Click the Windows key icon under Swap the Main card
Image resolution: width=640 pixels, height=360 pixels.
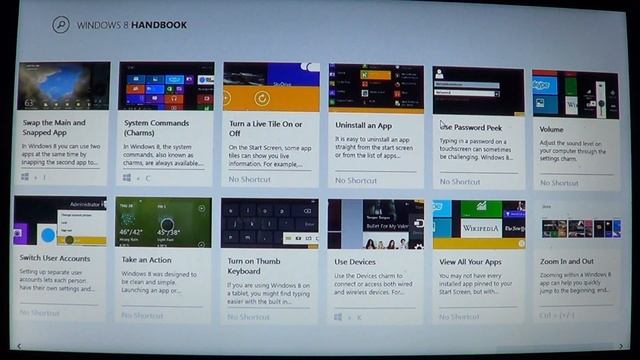pos(25,177)
